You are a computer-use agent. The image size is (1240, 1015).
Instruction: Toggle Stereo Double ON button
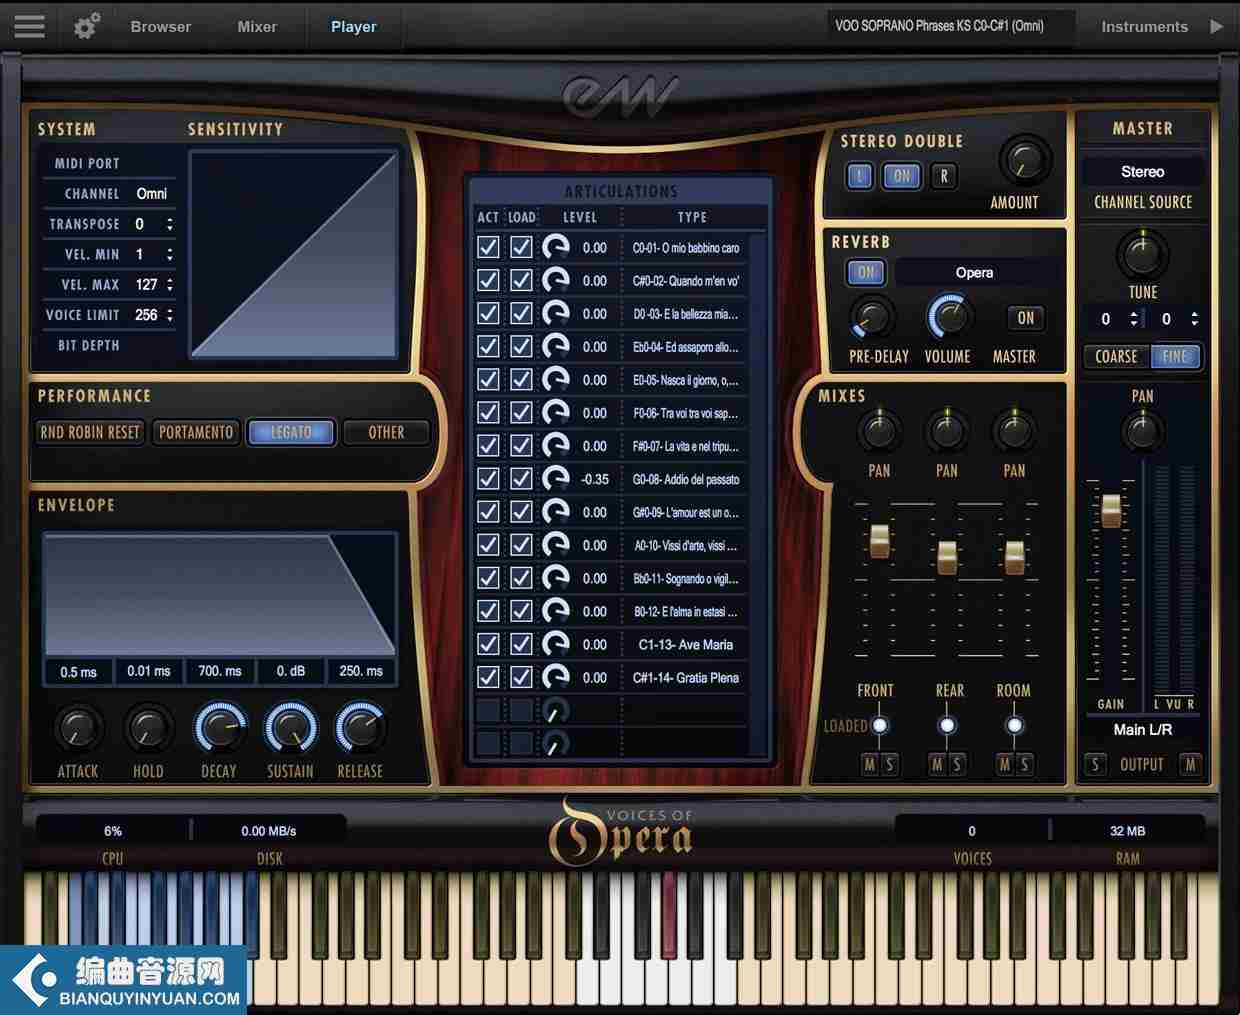point(902,177)
